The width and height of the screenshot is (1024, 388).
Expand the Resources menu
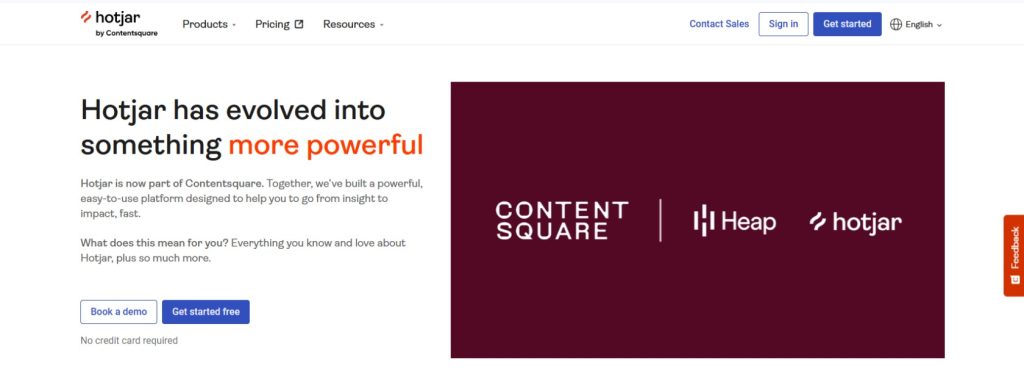[x=353, y=24]
